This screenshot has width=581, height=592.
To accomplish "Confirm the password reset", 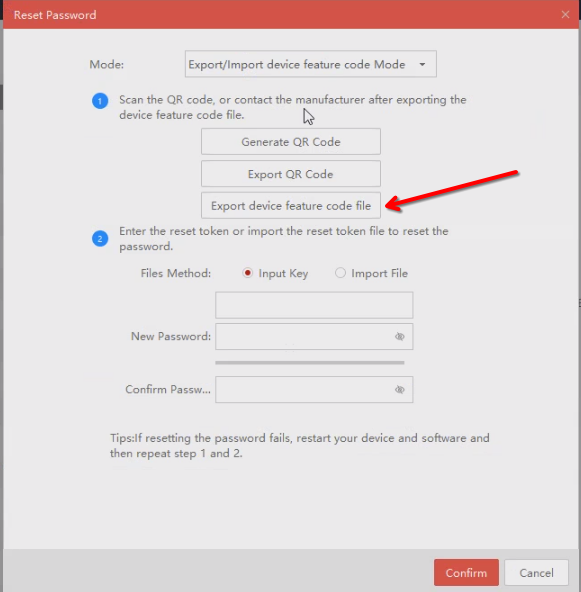I will [x=466, y=573].
